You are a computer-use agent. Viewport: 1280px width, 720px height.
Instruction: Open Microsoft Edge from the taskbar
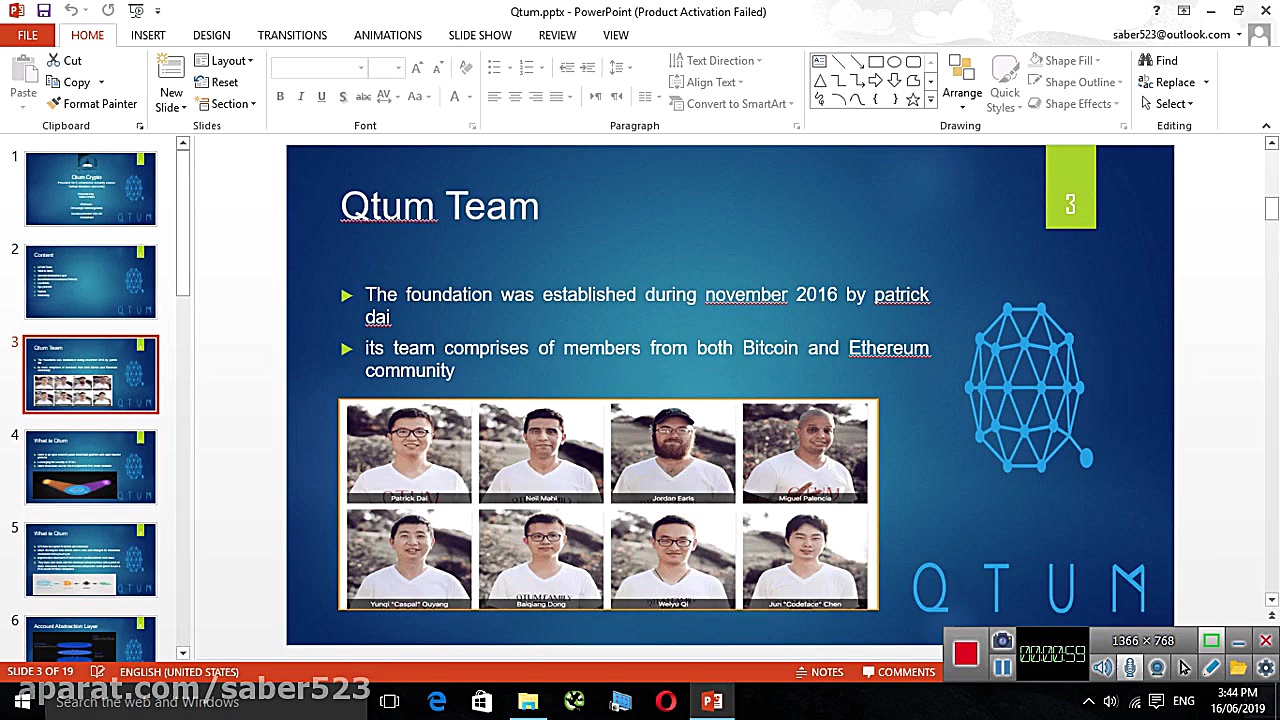(x=437, y=702)
